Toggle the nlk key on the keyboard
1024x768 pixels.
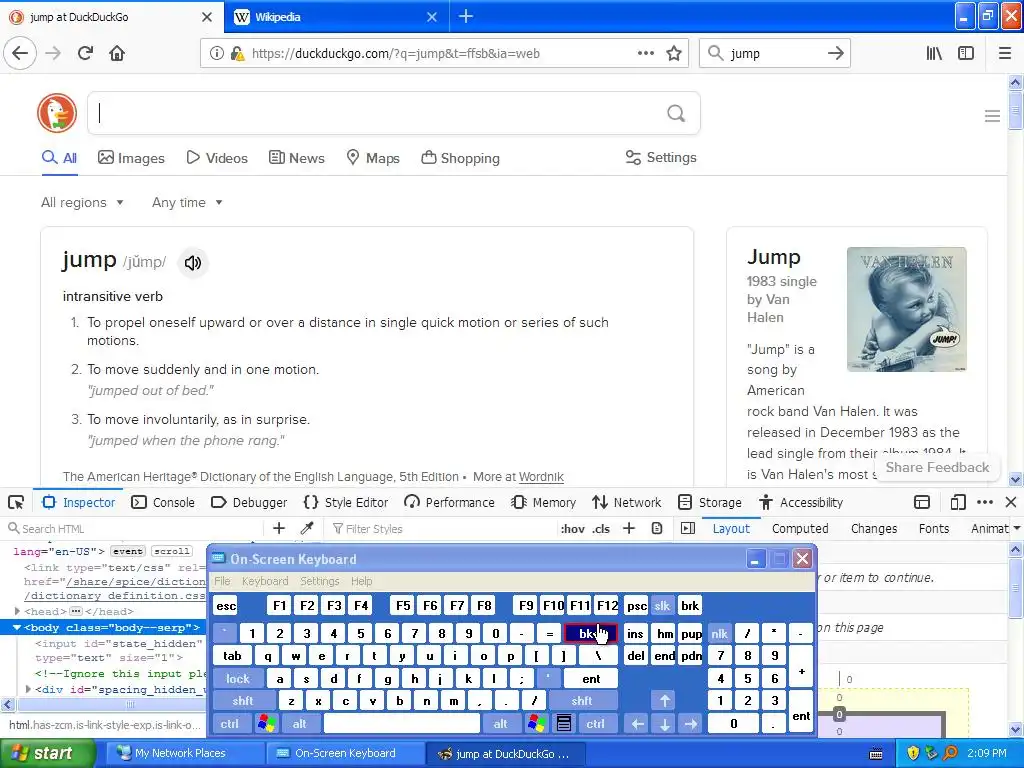pyautogui.click(x=719, y=633)
